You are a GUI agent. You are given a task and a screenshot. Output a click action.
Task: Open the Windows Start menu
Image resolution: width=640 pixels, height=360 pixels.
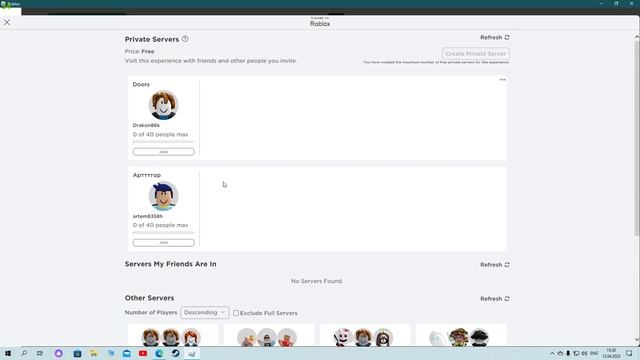tap(8, 353)
